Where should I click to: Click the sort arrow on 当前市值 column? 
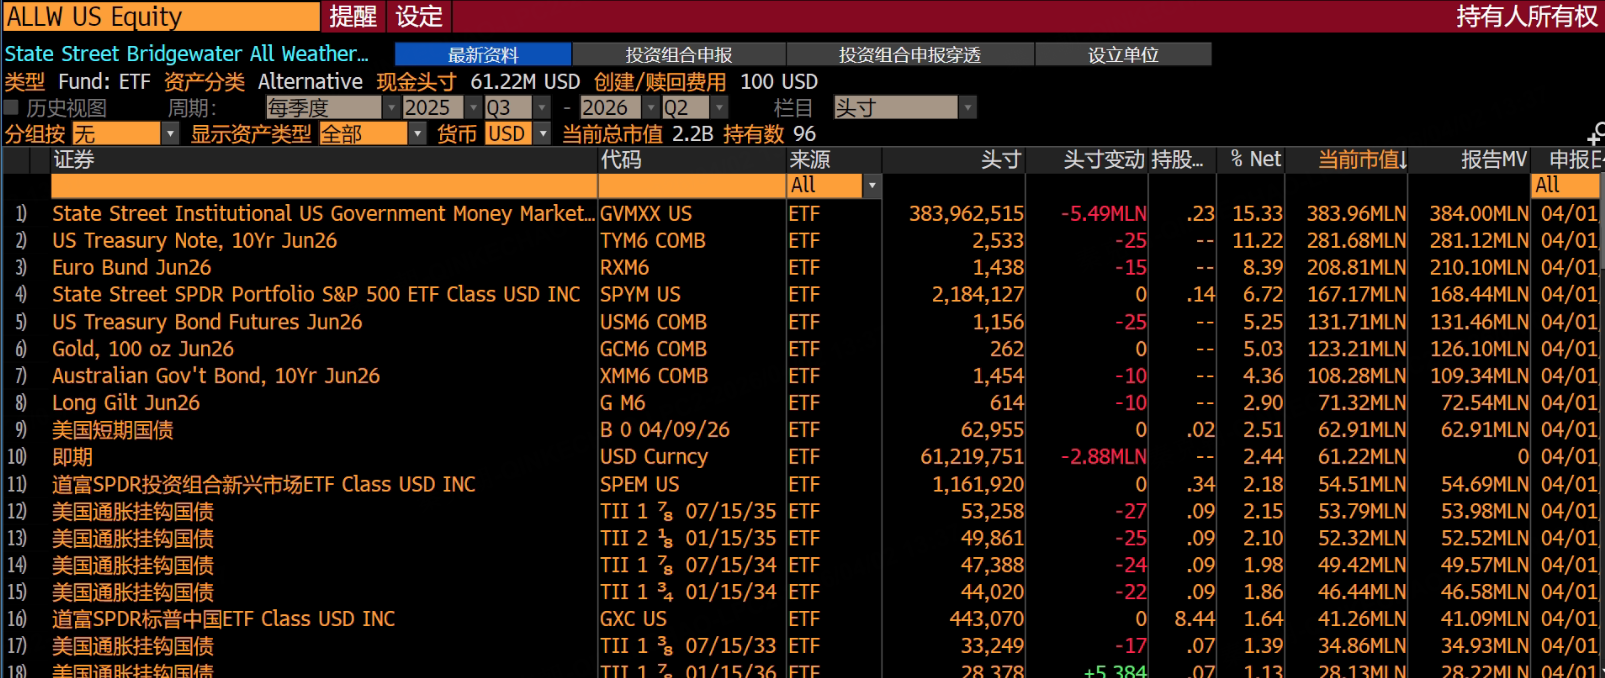pyautogui.click(x=1404, y=160)
